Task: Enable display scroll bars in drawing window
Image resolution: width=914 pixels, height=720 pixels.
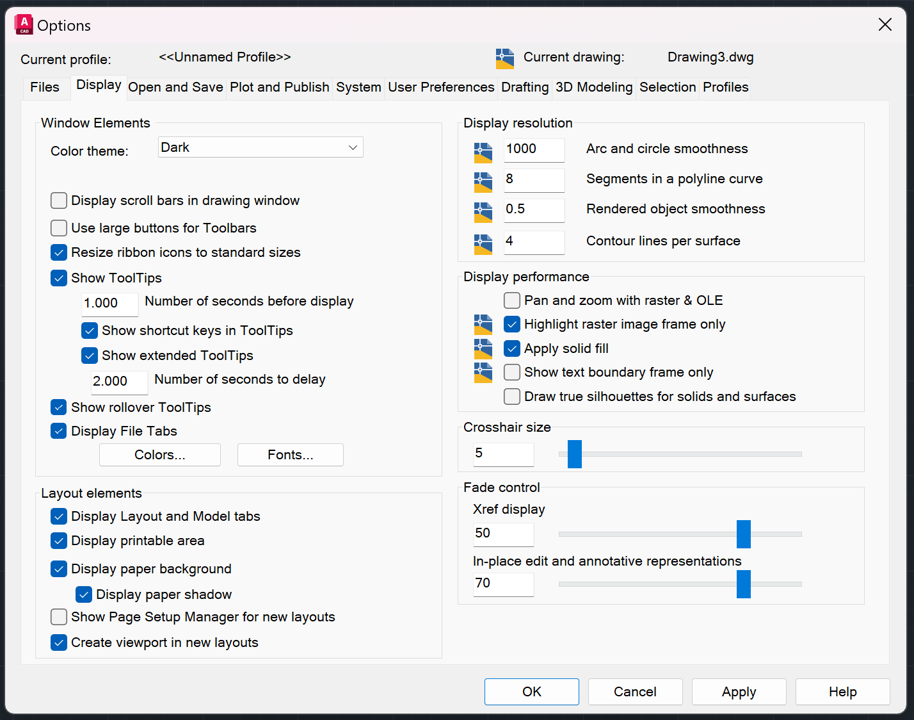Action: 57,200
